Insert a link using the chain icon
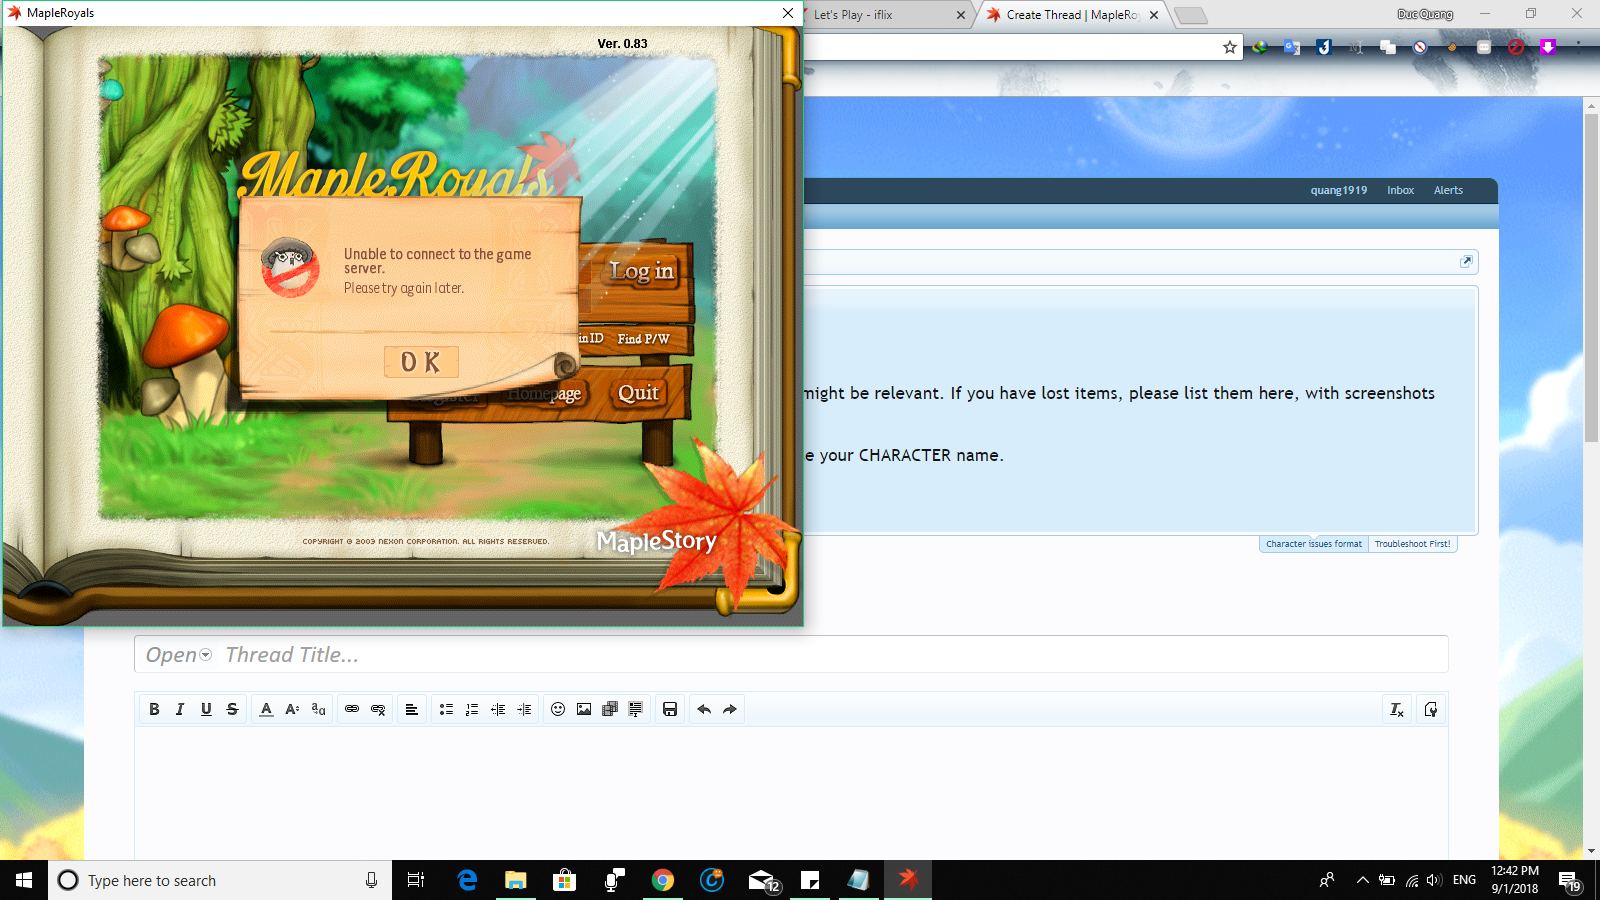1600x900 pixels. tap(352, 709)
